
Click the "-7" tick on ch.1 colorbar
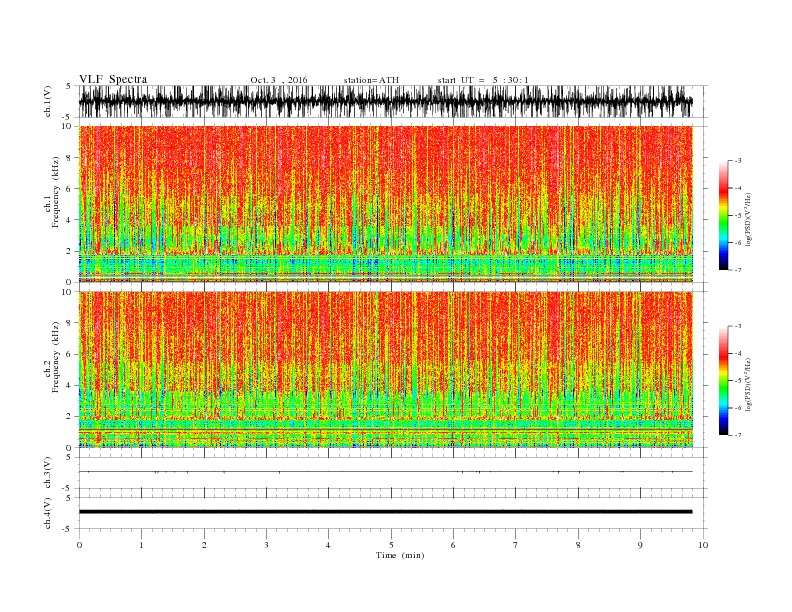(738, 270)
